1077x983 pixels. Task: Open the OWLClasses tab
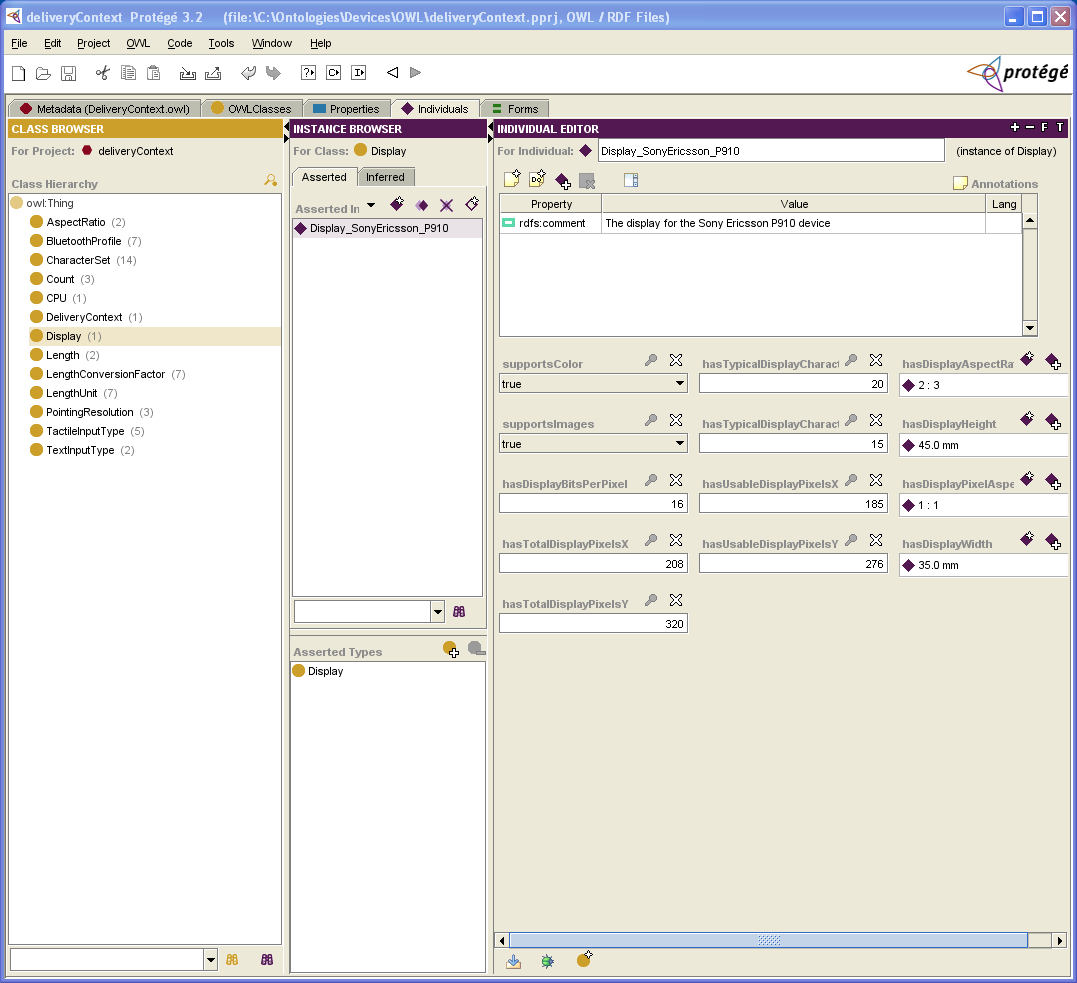pos(251,109)
